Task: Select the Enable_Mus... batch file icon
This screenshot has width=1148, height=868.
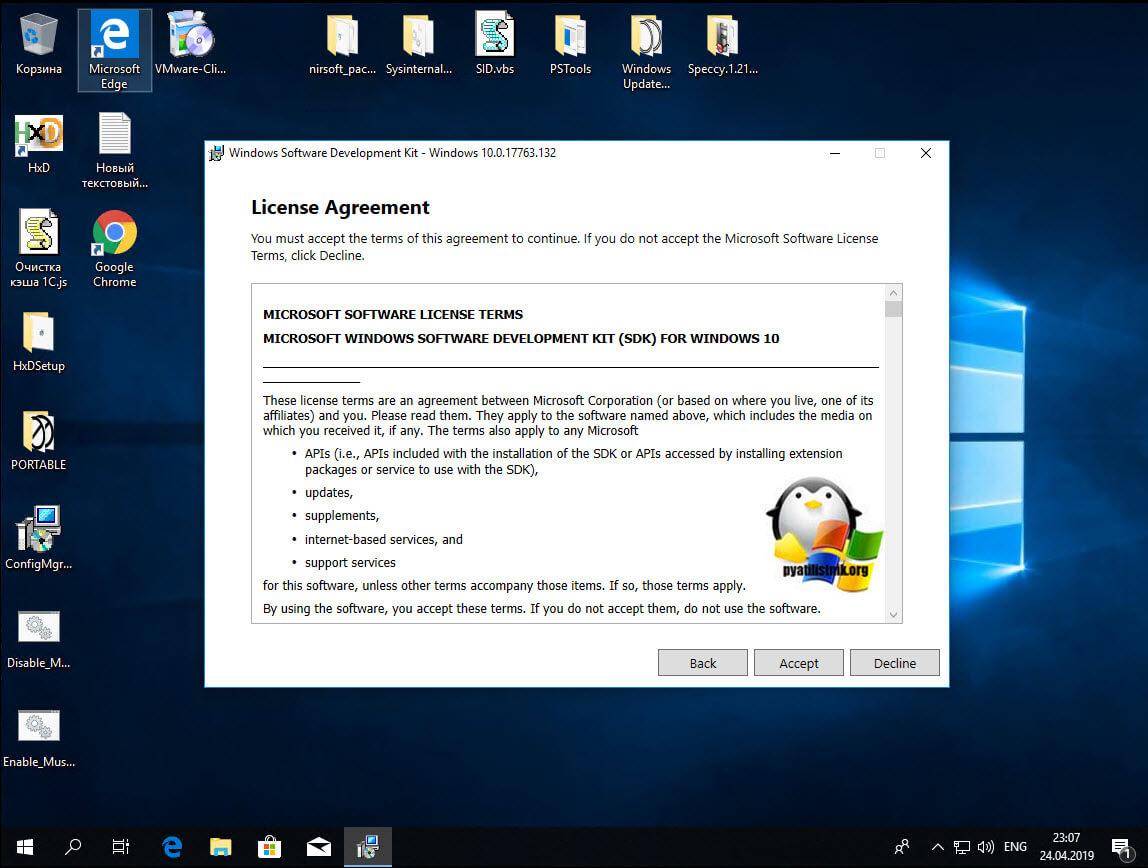Action: [39, 738]
